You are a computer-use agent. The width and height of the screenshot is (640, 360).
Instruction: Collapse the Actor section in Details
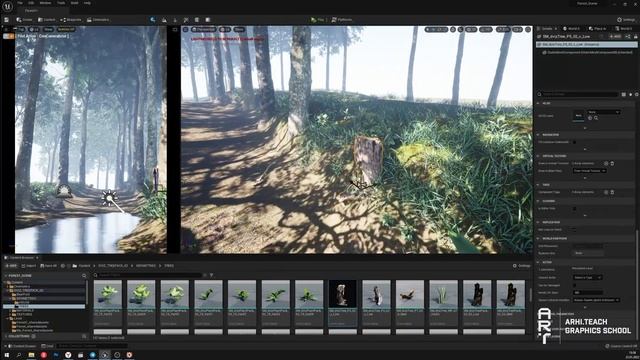(538, 262)
